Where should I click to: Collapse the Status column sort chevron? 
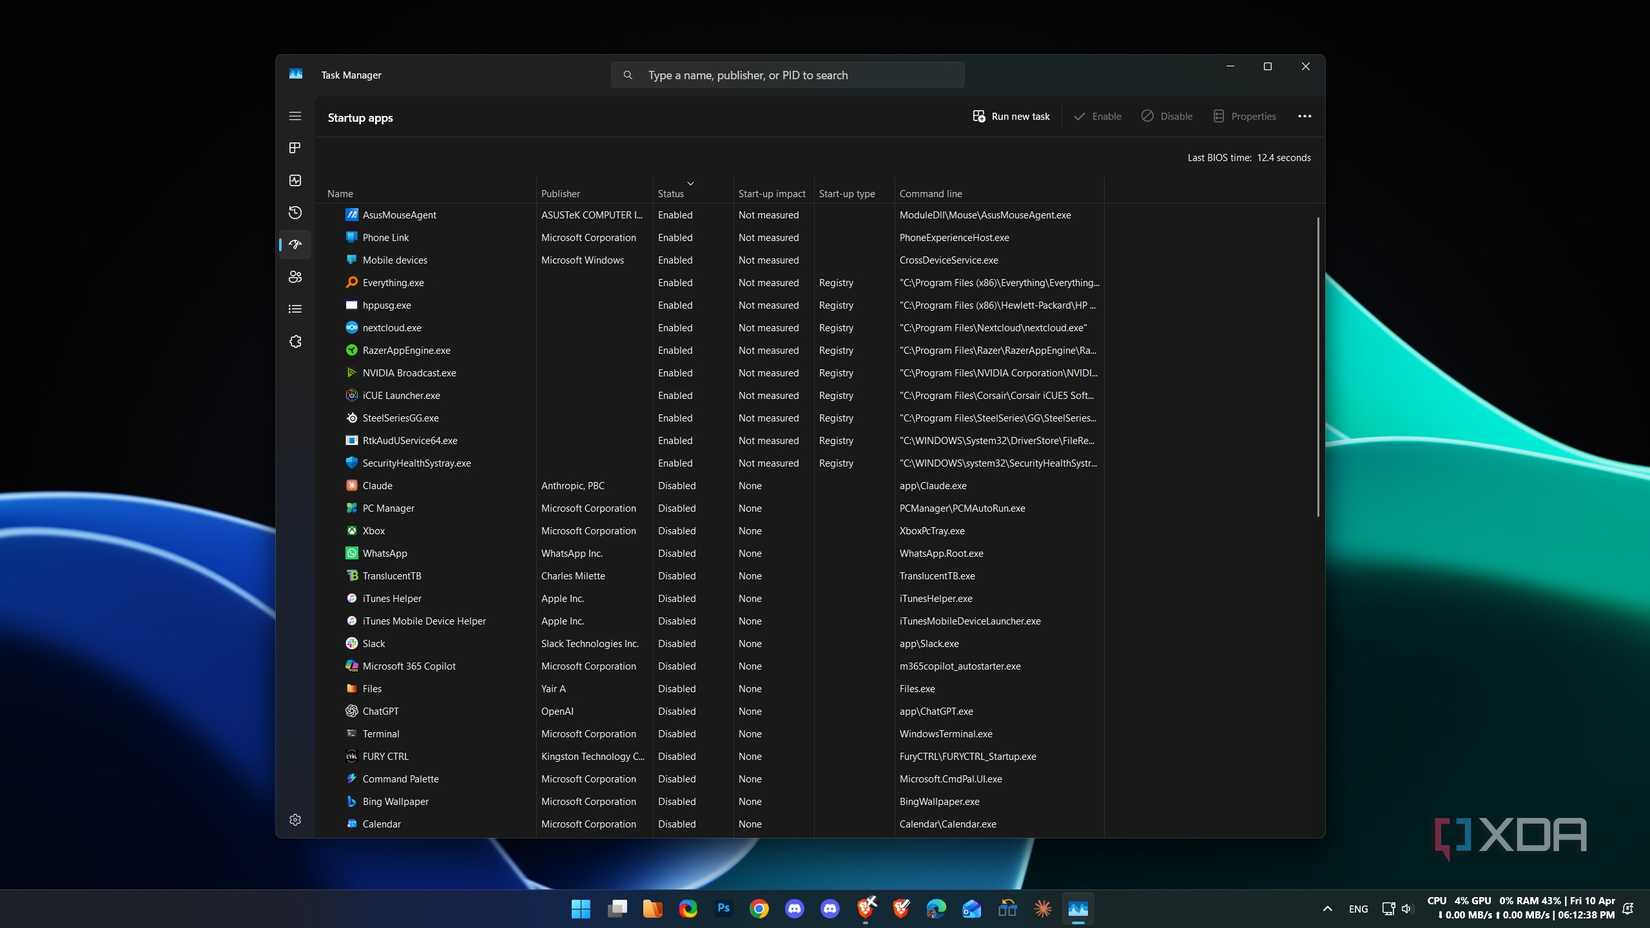(690, 183)
